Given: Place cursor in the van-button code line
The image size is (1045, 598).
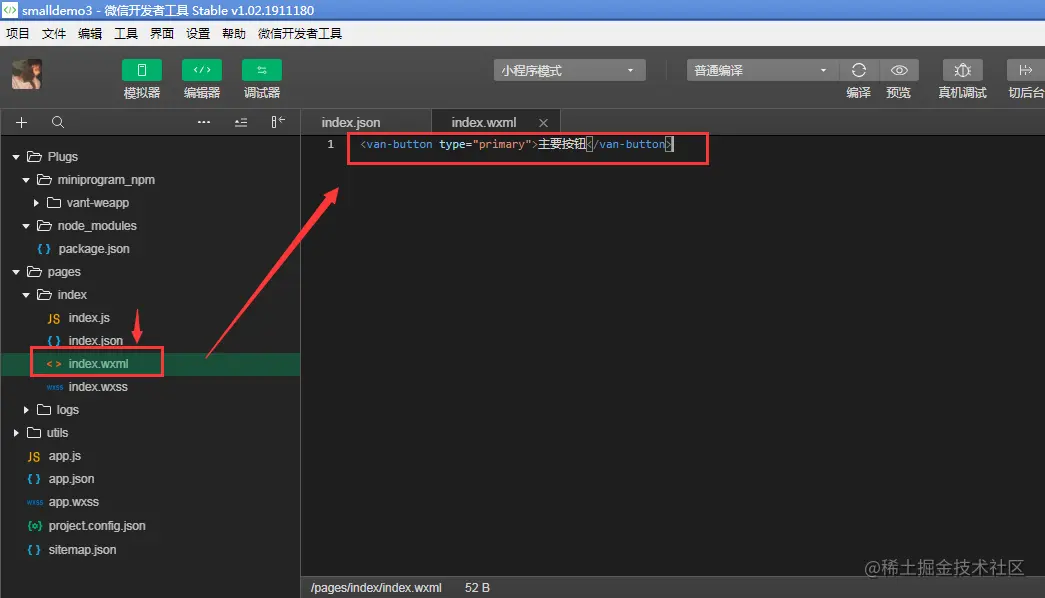Looking at the screenshot, I should click(517, 144).
